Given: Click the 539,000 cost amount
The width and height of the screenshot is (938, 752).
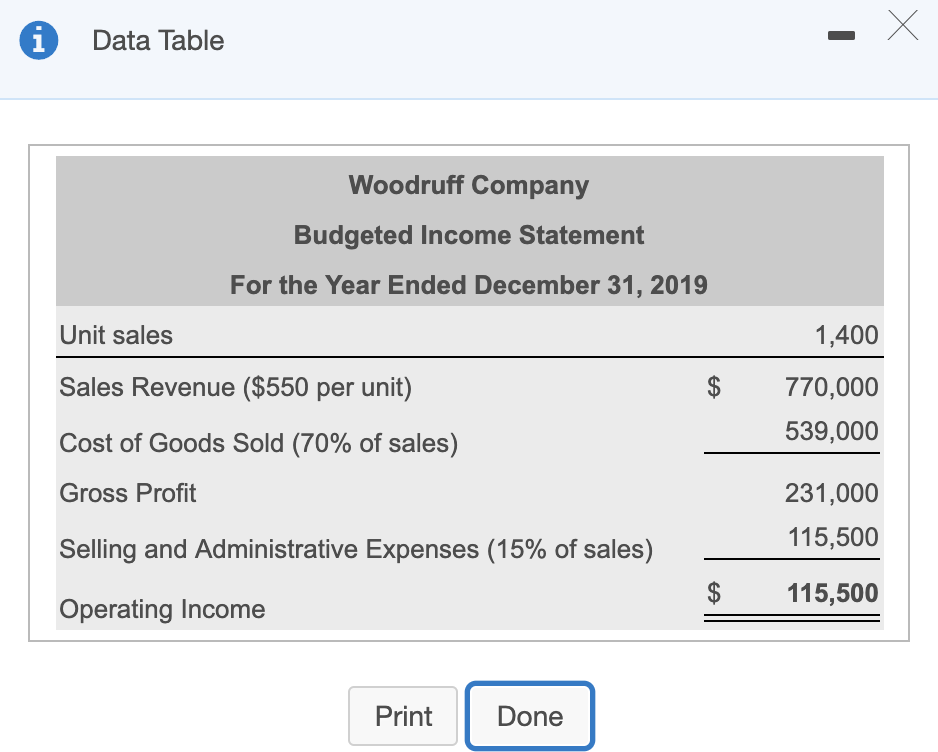Looking at the screenshot, I should point(832,431).
